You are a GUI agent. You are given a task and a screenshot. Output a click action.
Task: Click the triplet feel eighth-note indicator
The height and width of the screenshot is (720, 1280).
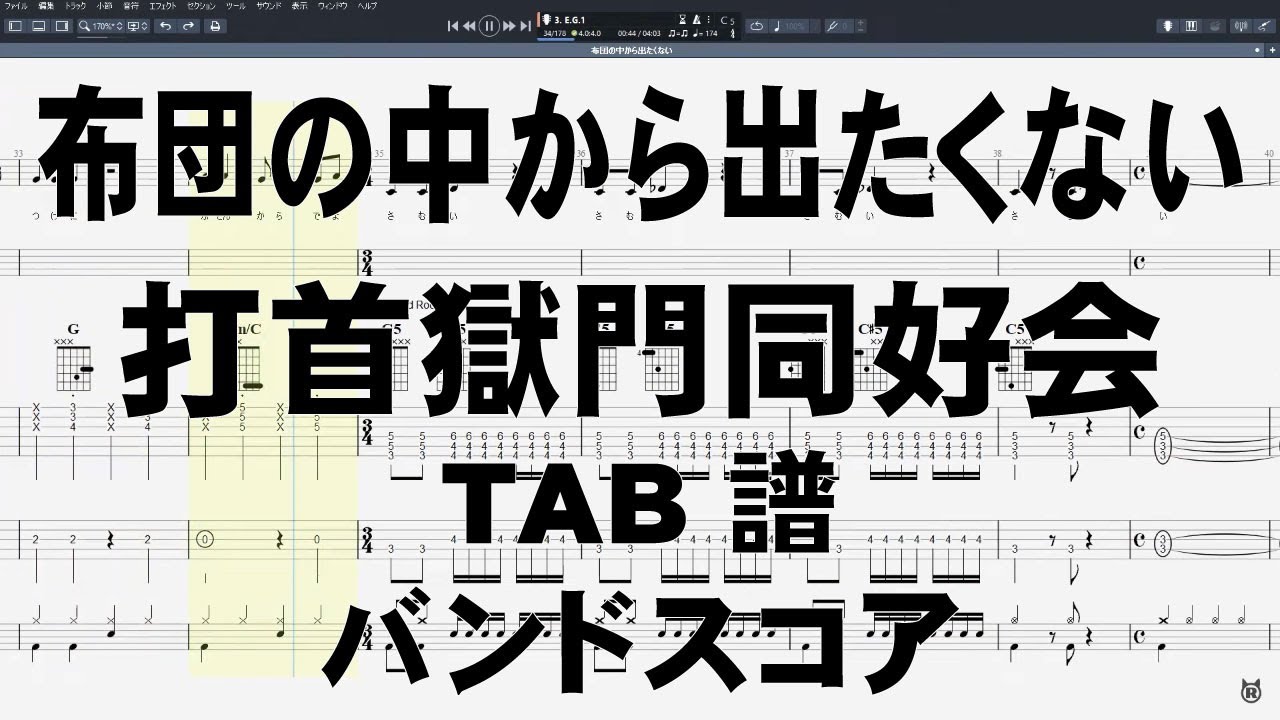click(x=677, y=33)
